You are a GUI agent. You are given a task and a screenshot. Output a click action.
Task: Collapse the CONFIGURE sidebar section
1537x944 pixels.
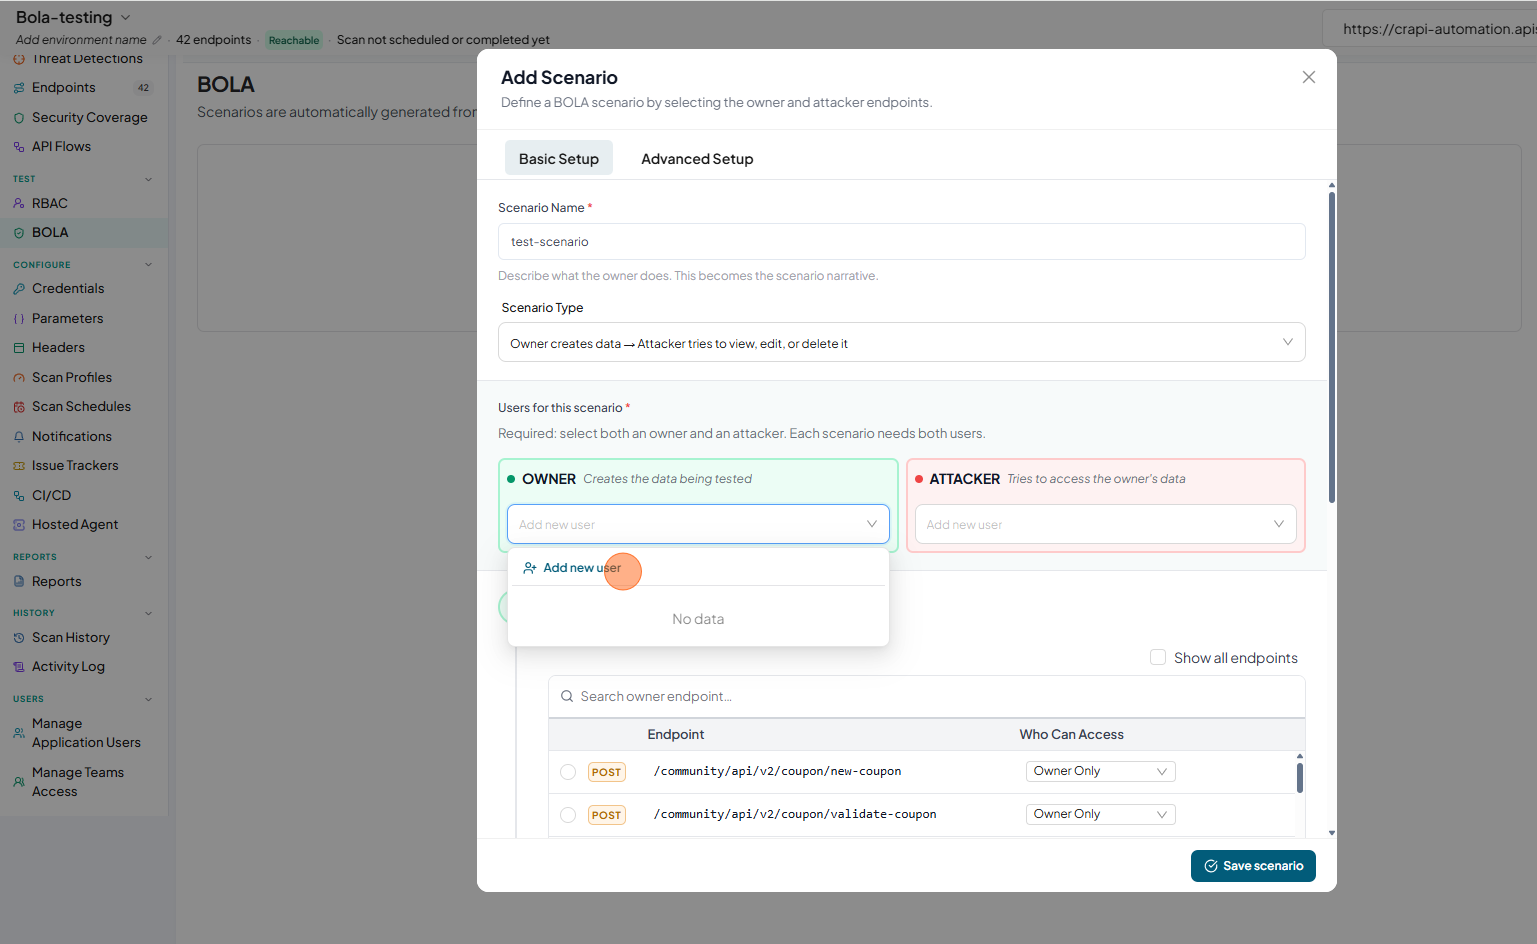[149, 265]
